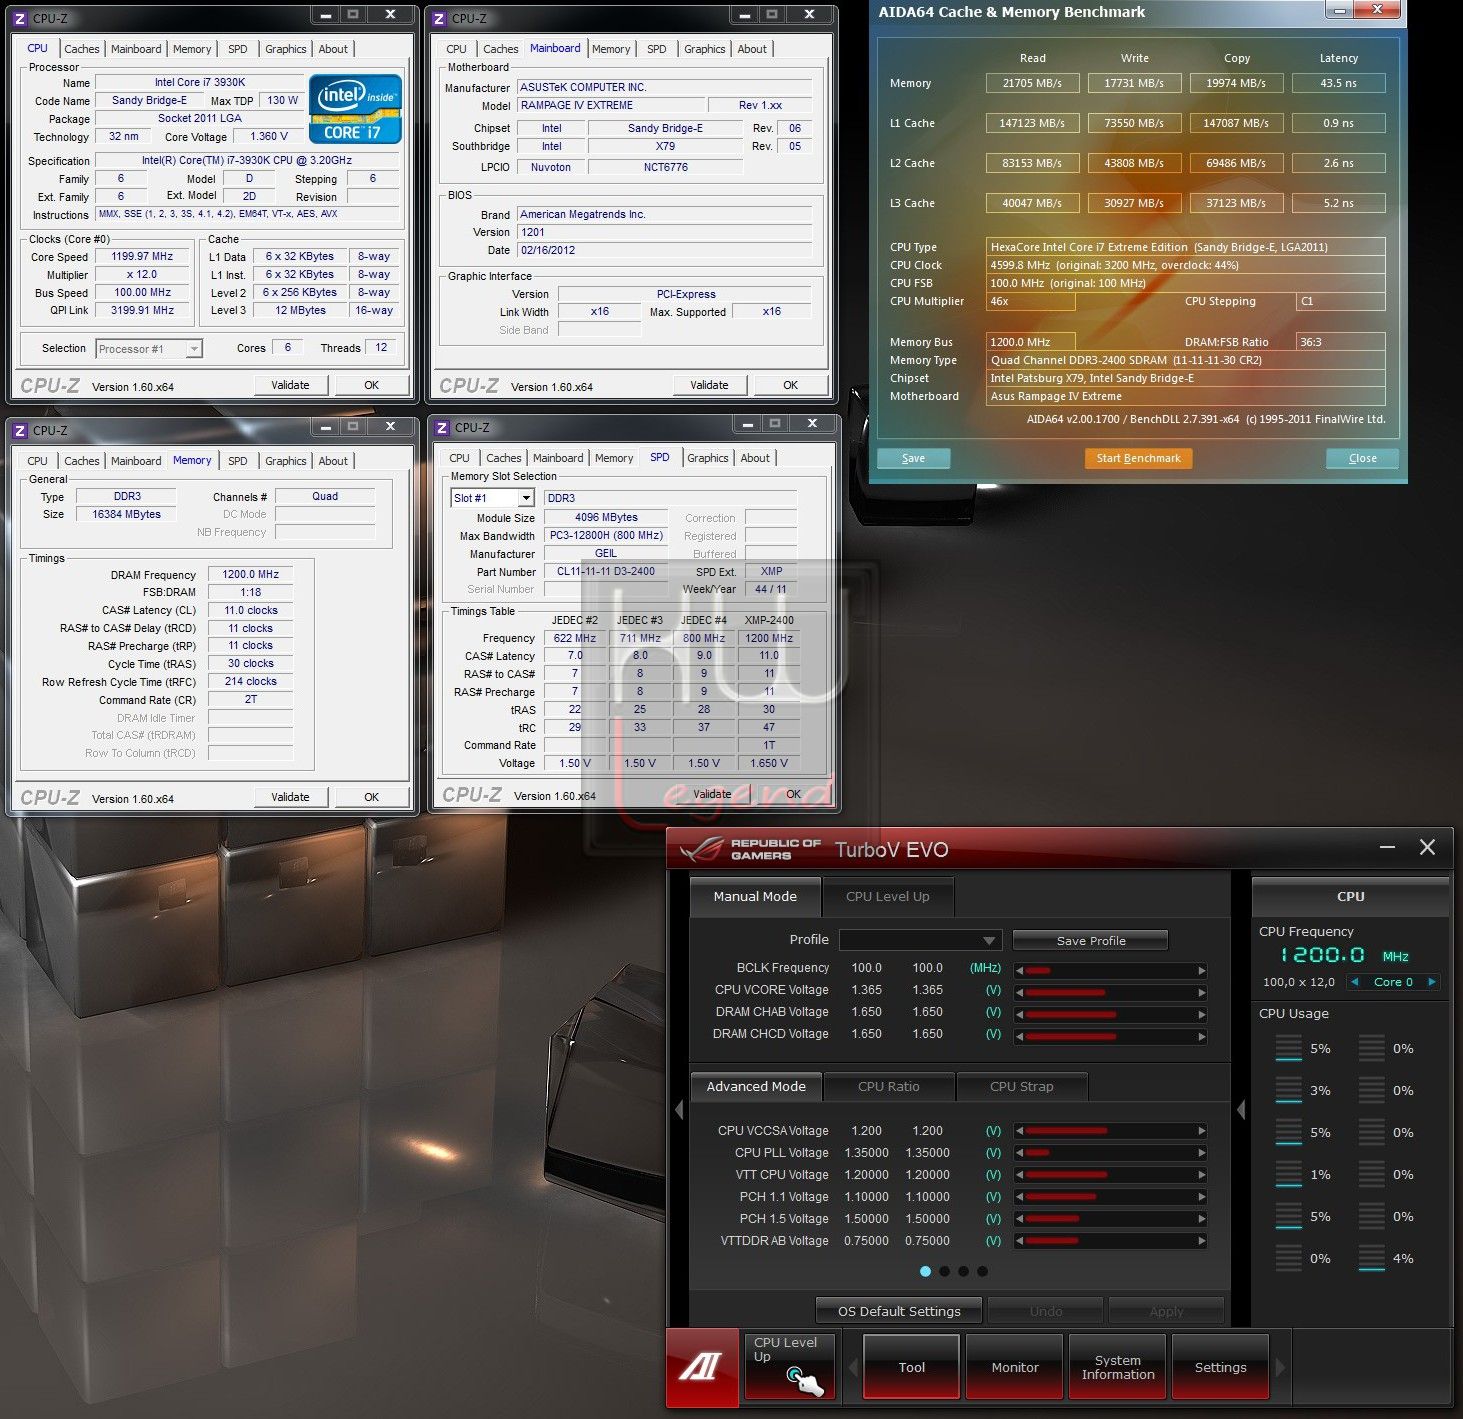This screenshot has height=1419, width=1463.
Task: Click the Intel Core i7 logo in CPU-Z
Action: (x=356, y=109)
